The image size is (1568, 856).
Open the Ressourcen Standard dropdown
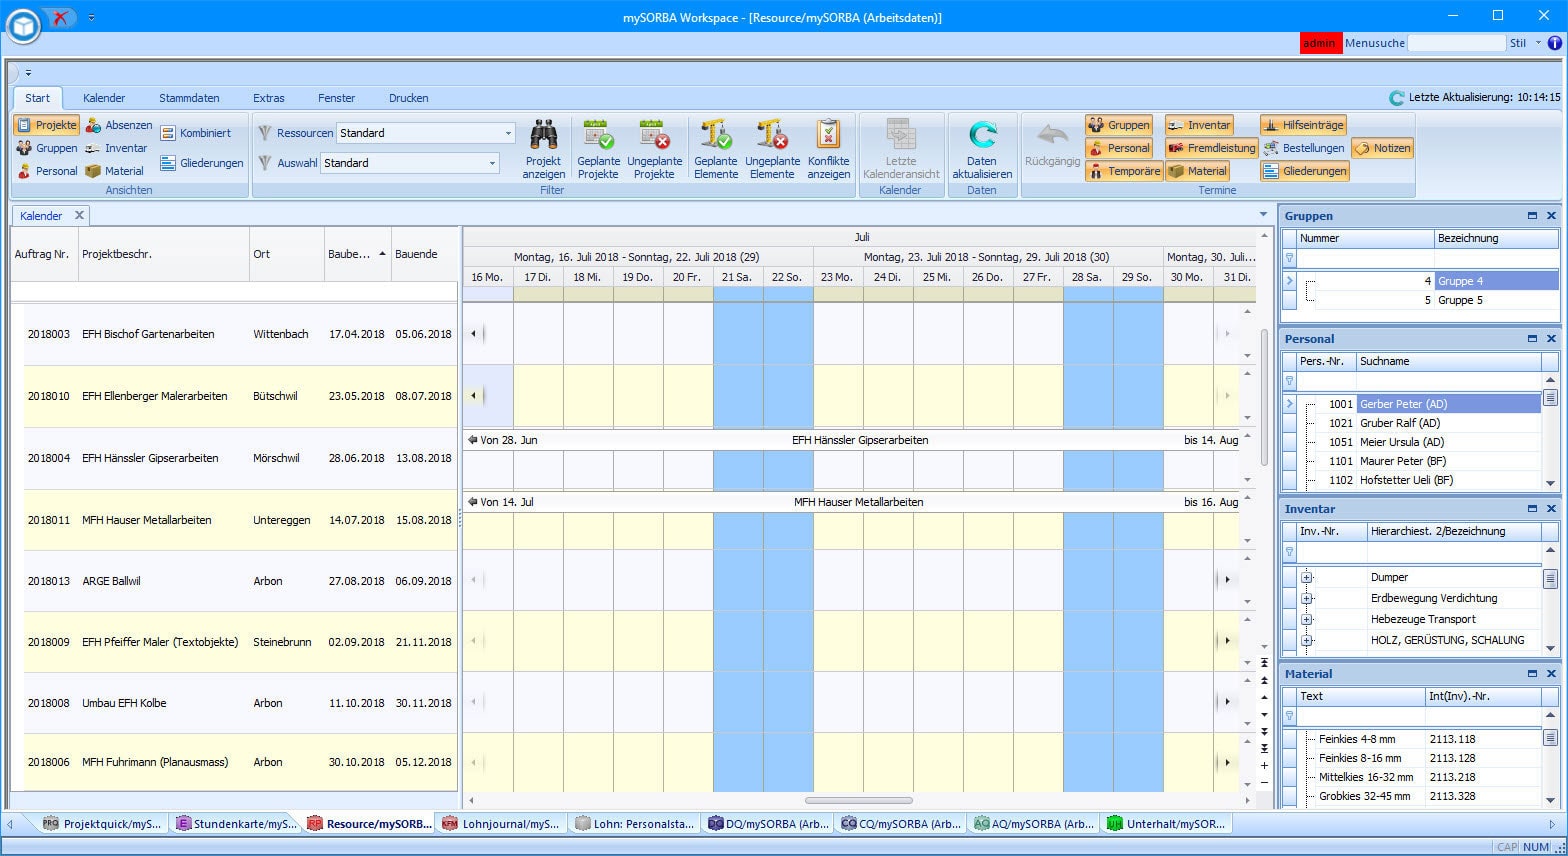(x=508, y=133)
